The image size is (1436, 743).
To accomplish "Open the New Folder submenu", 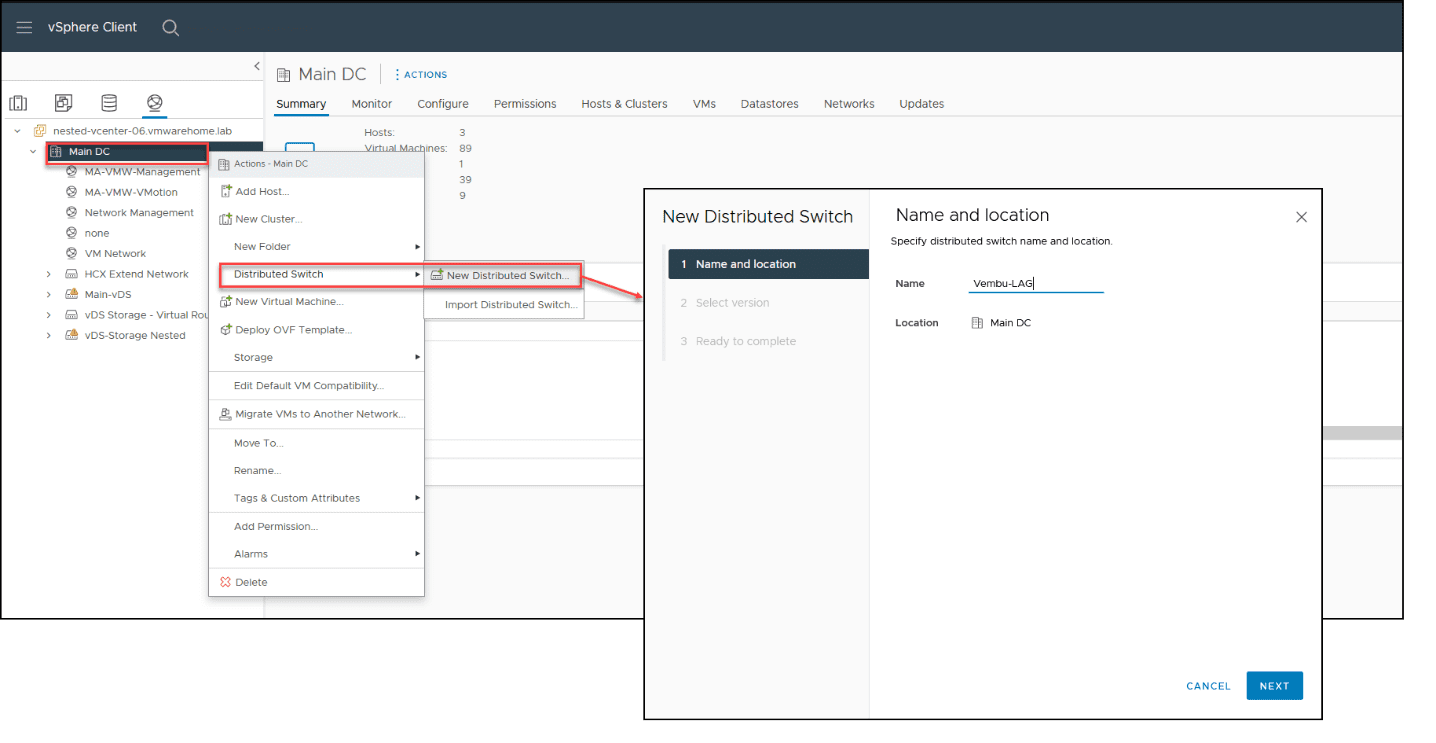I will click(x=316, y=247).
